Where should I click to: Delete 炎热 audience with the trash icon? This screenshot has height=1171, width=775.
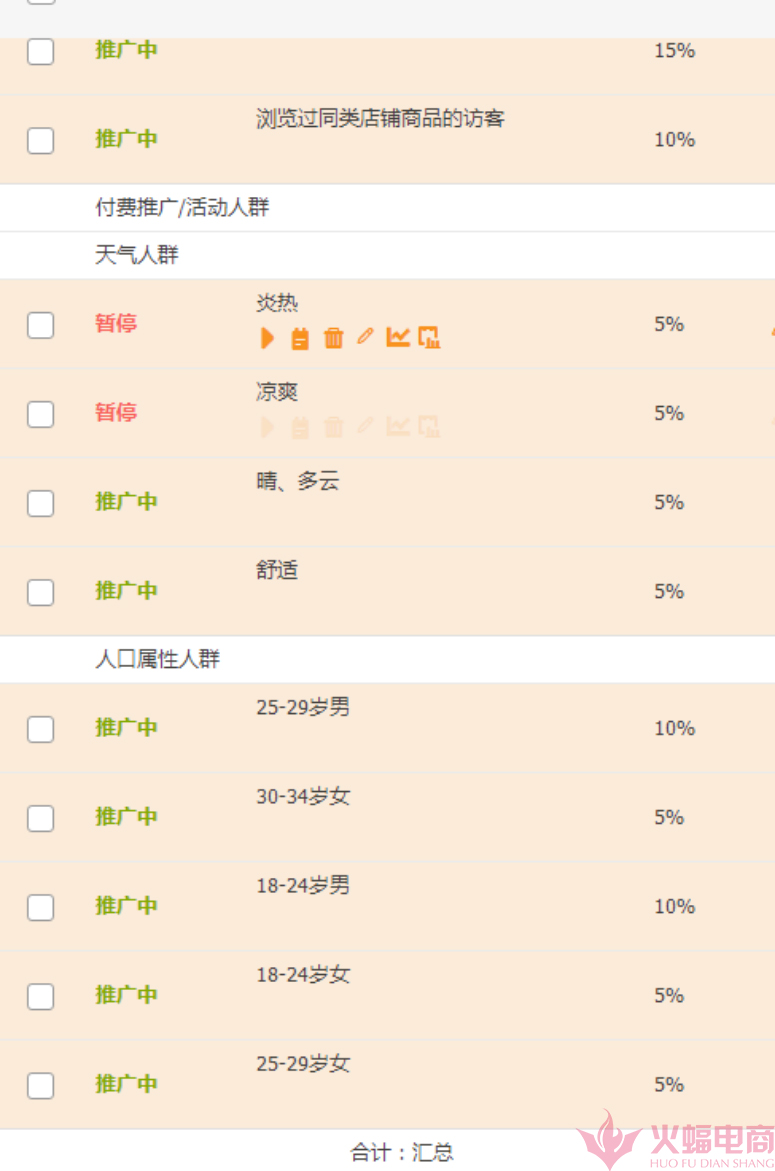pos(334,338)
